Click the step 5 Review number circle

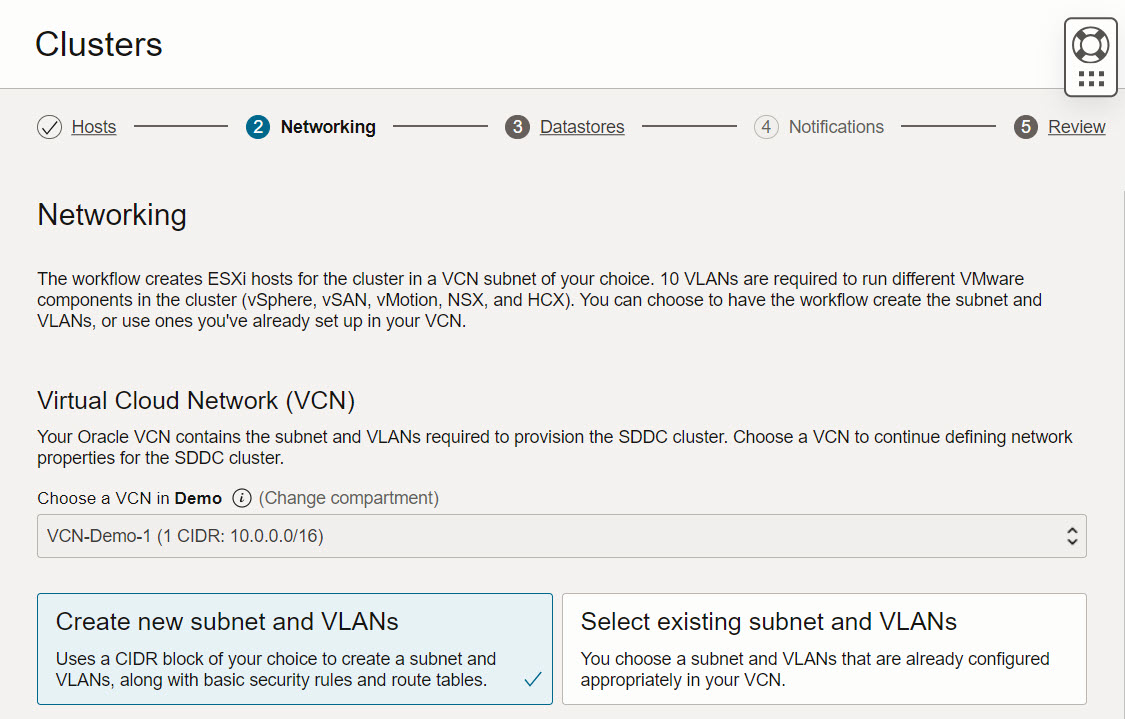[1025, 127]
